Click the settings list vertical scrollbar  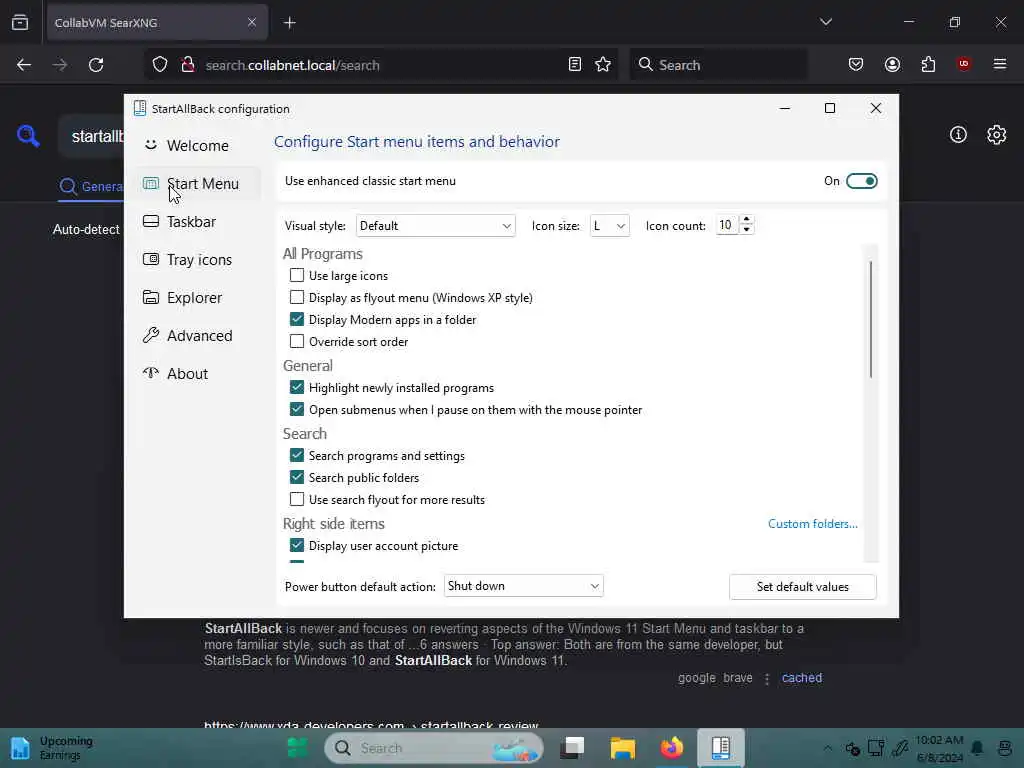pyautogui.click(x=871, y=319)
